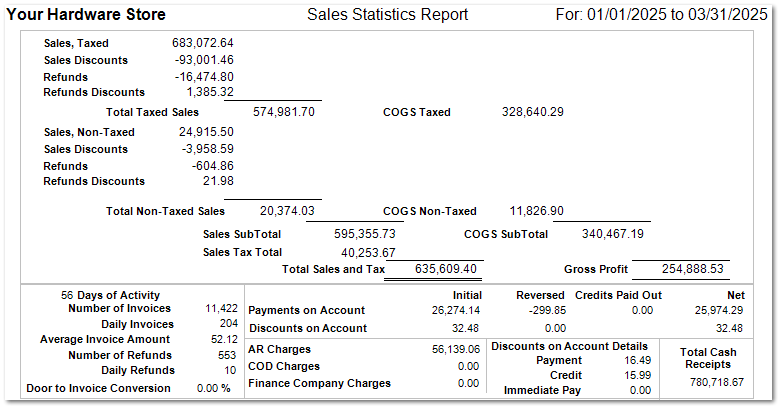Select Payments on Account initial 26,274.14

pyautogui.click(x=456, y=310)
